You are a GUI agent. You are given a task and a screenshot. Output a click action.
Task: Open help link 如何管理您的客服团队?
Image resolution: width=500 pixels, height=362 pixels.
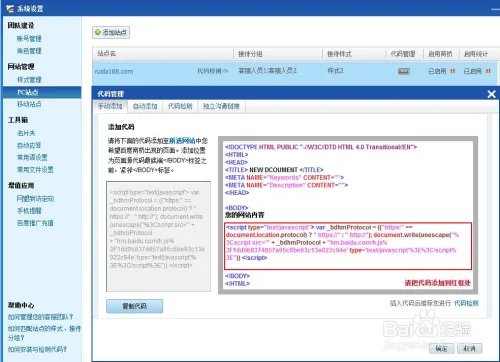(41, 317)
